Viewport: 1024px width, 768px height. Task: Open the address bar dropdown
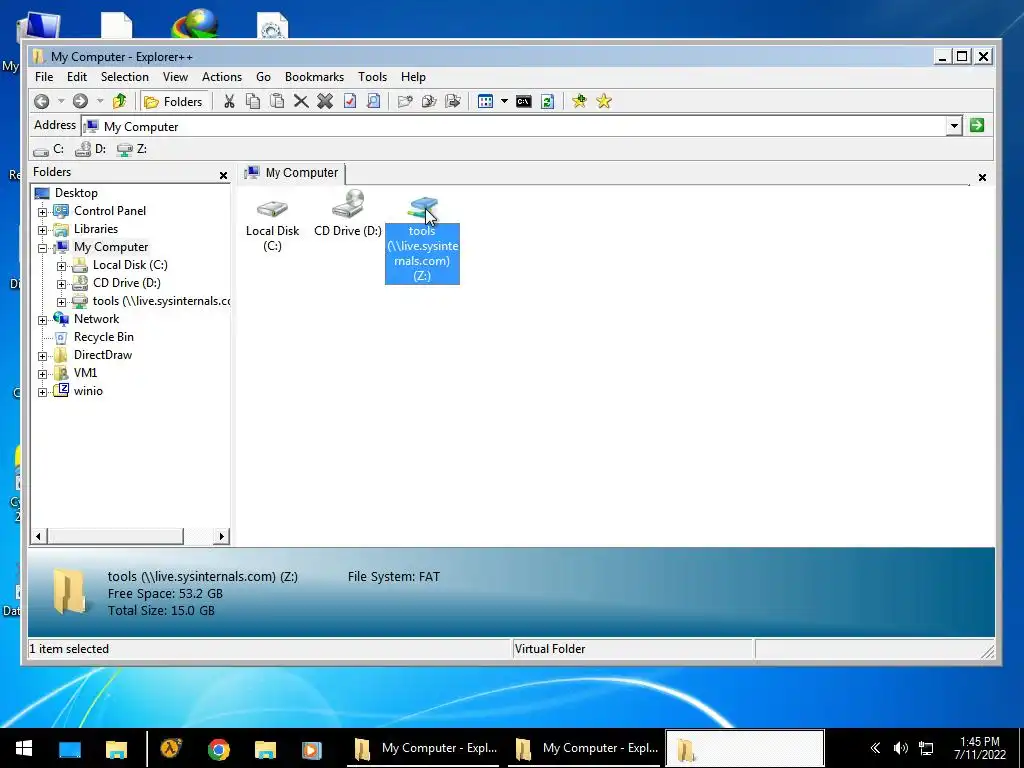[954, 125]
